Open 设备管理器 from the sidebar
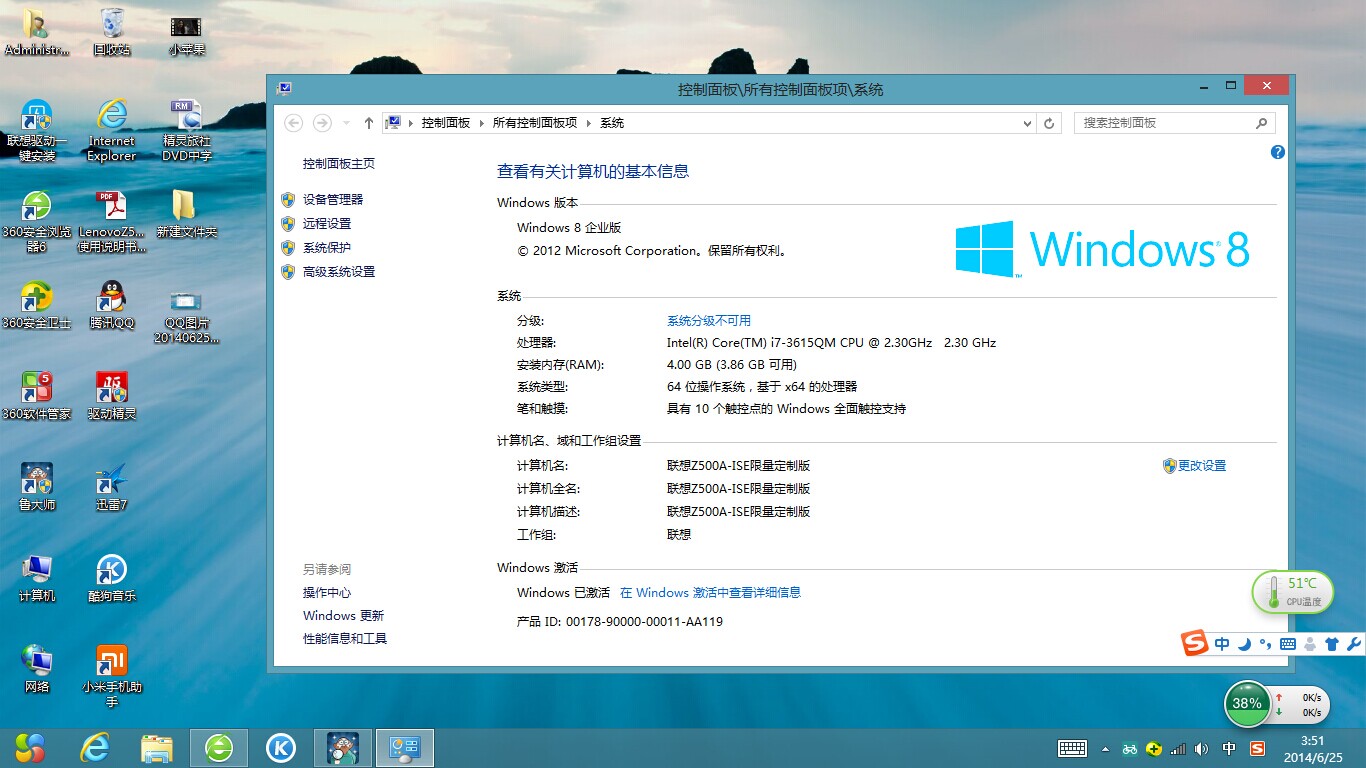The width and height of the screenshot is (1366, 768). click(333, 199)
